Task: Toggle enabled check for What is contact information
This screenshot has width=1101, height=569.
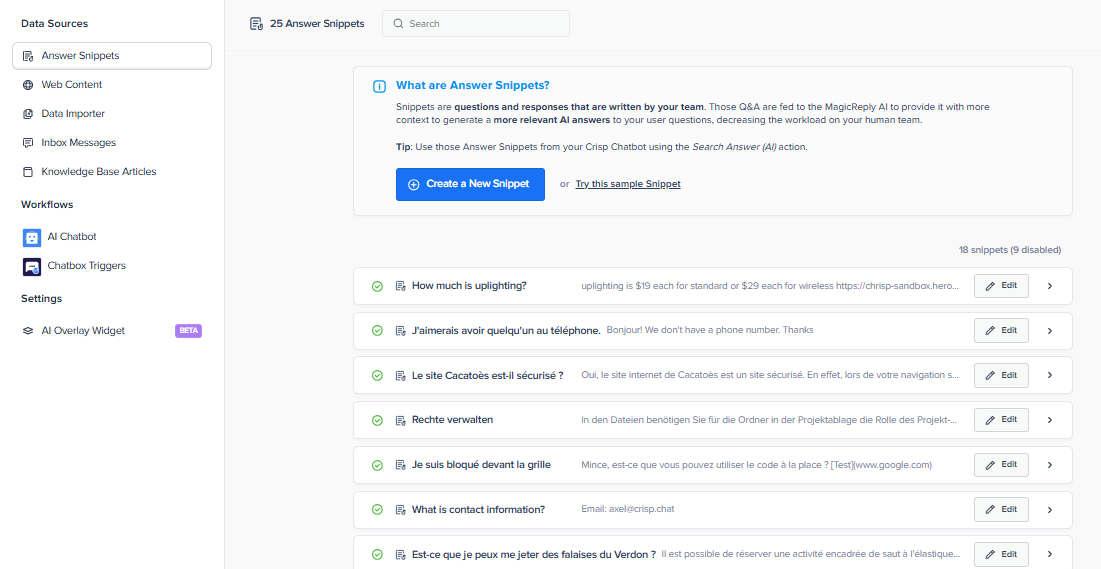Action: 377,510
